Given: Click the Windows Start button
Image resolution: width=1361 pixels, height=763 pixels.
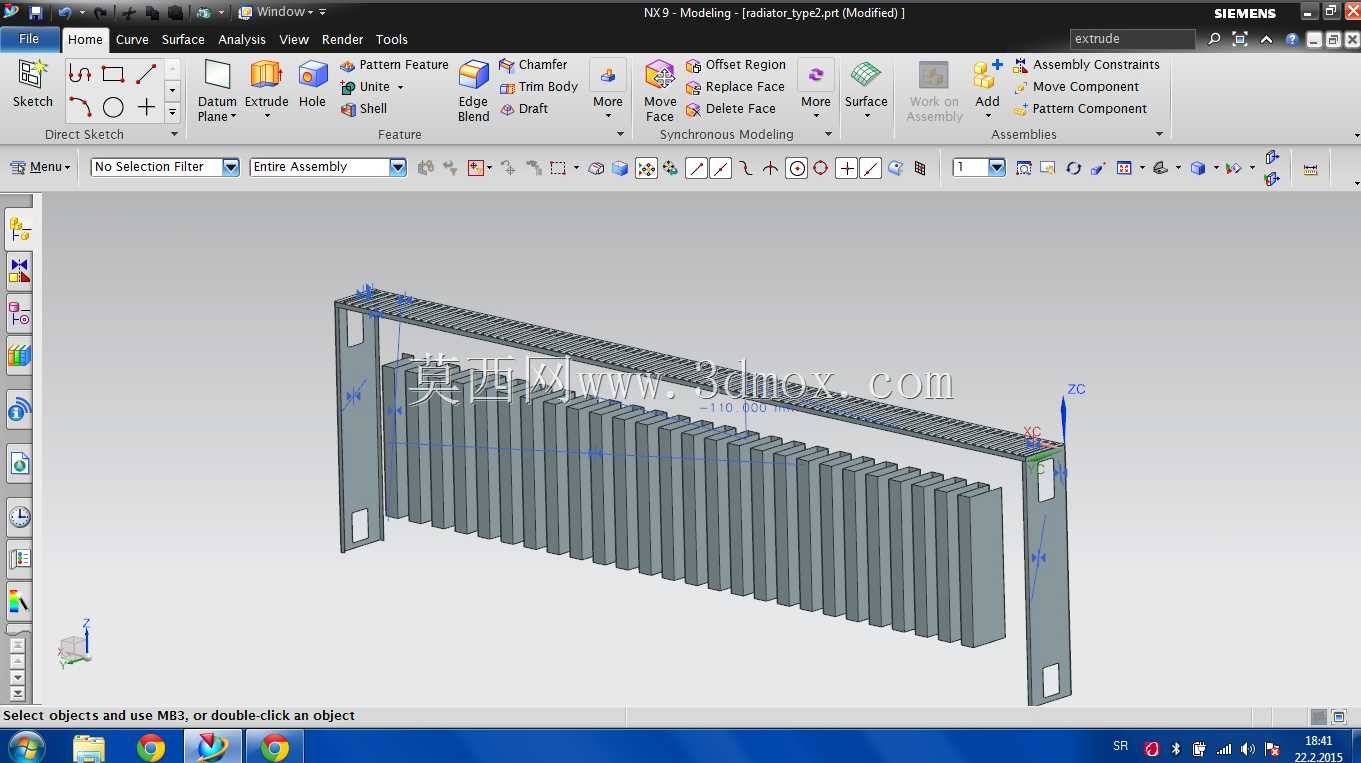Looking at the screenshot, I should (x=26, y=747).
